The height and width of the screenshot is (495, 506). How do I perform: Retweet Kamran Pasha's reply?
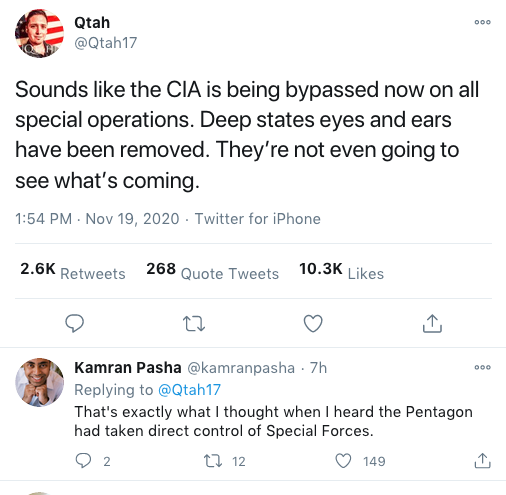tap(213, 461)
